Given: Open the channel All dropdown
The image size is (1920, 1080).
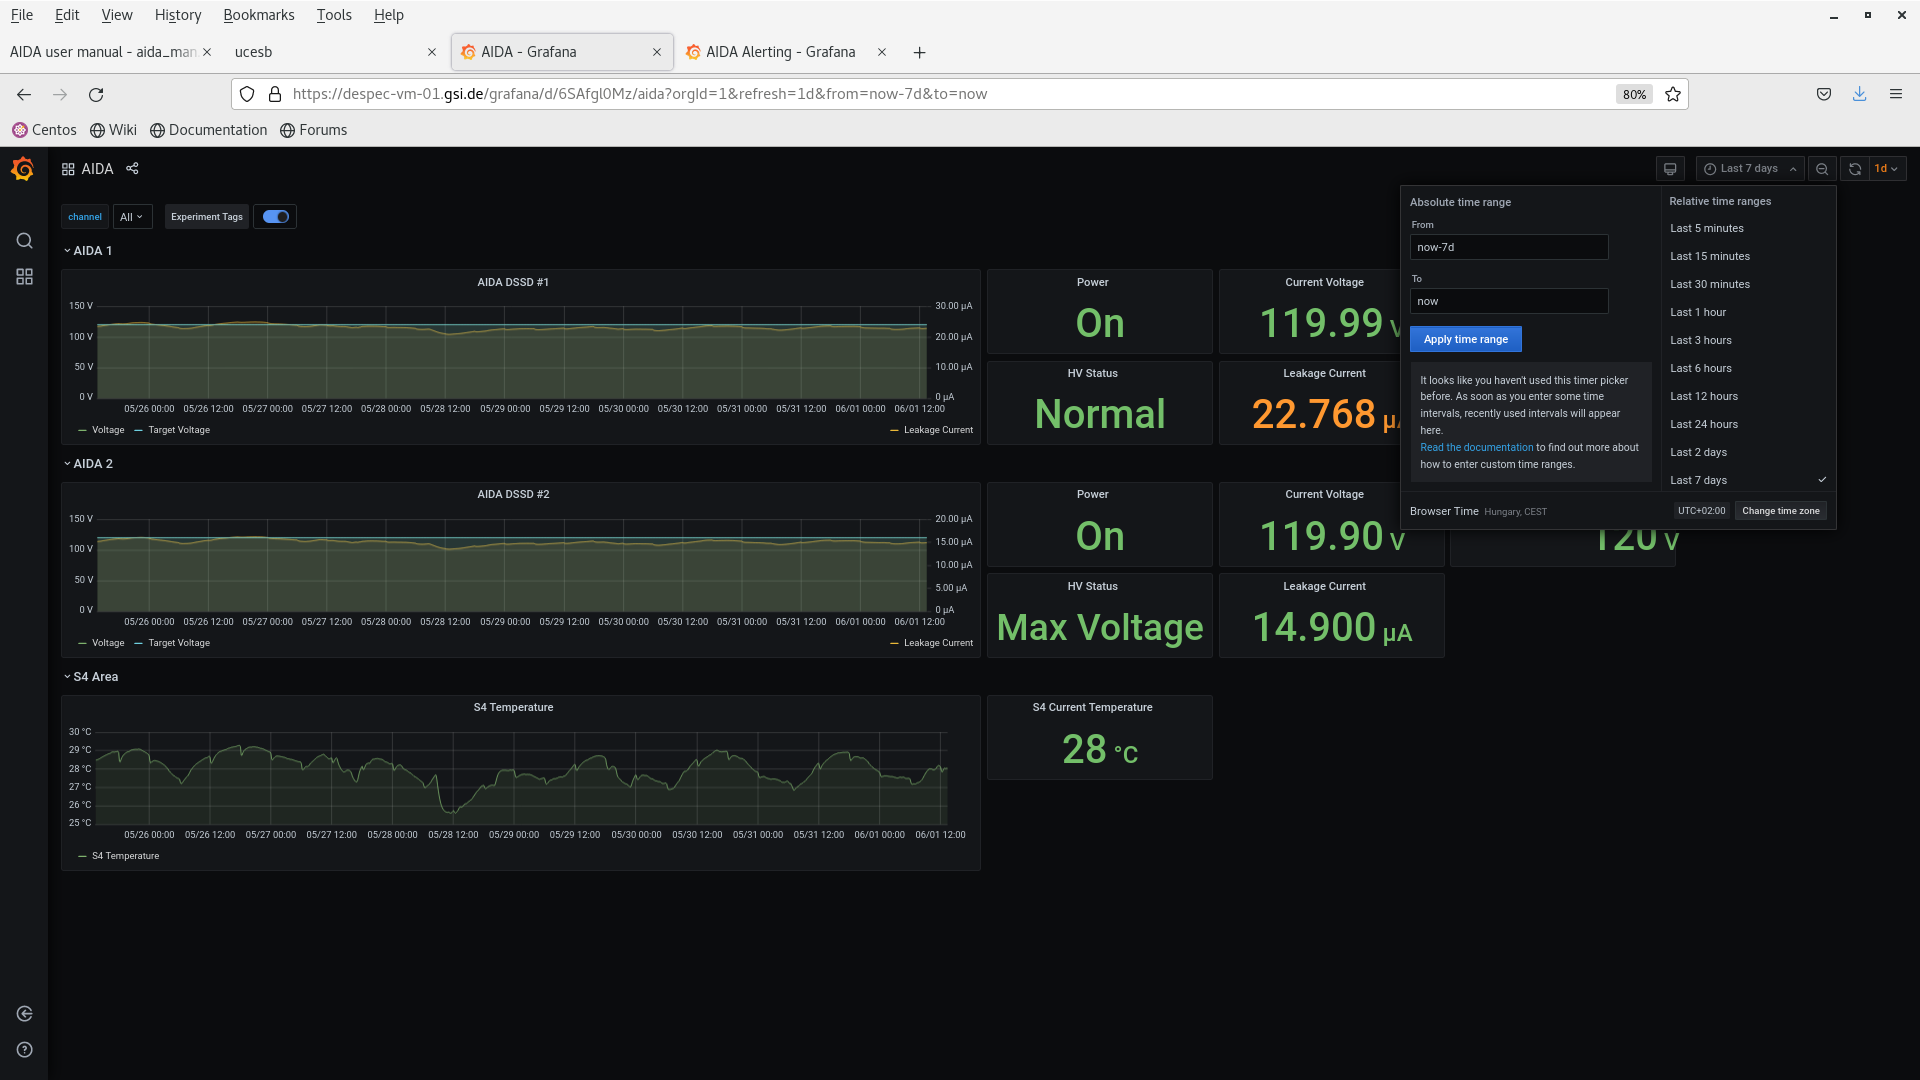Looking at the screenshot, I should [x=132, y=217].
